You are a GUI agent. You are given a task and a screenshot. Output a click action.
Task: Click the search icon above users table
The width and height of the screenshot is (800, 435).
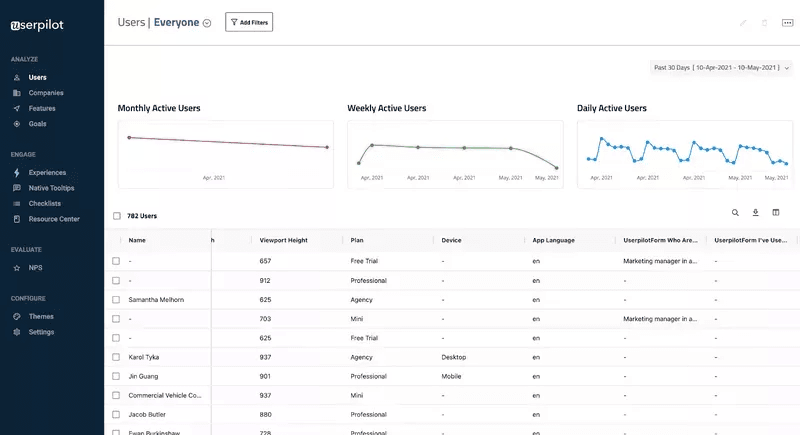coord(735,213)
